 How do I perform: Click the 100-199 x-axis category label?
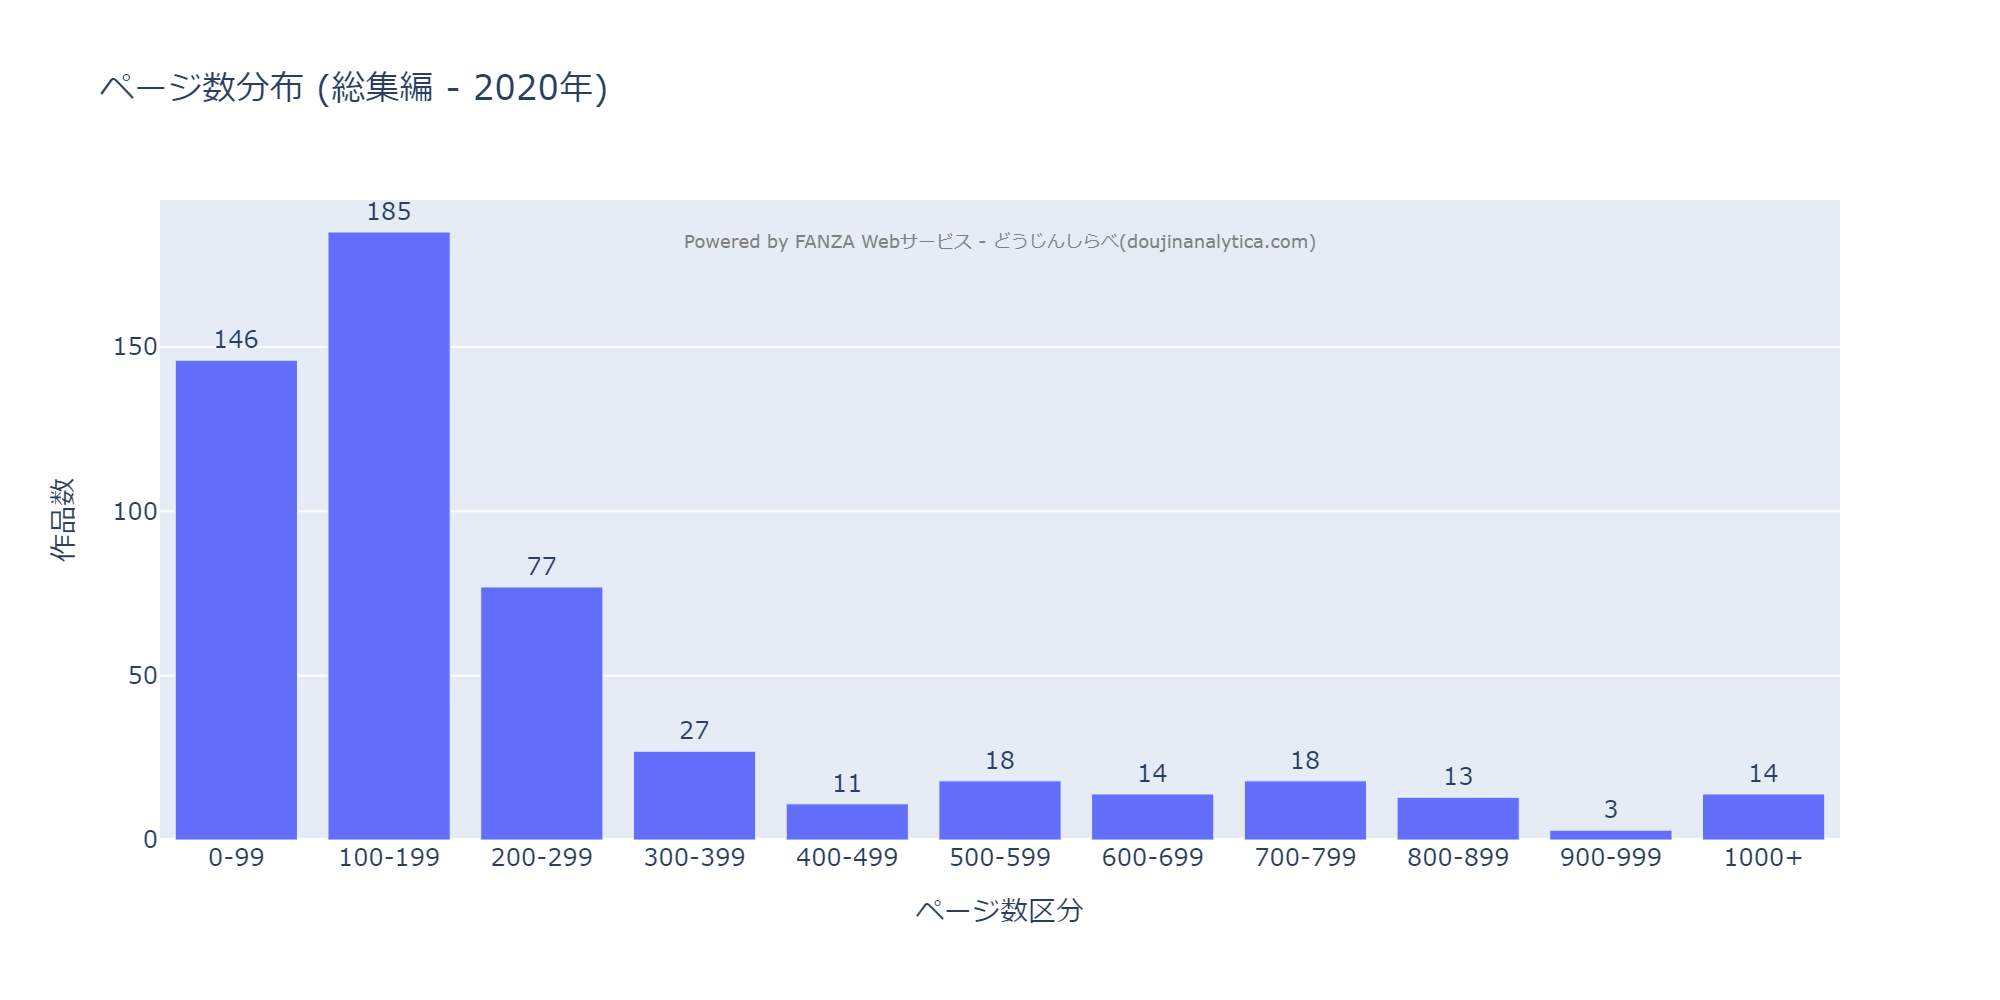click(389, 858)
